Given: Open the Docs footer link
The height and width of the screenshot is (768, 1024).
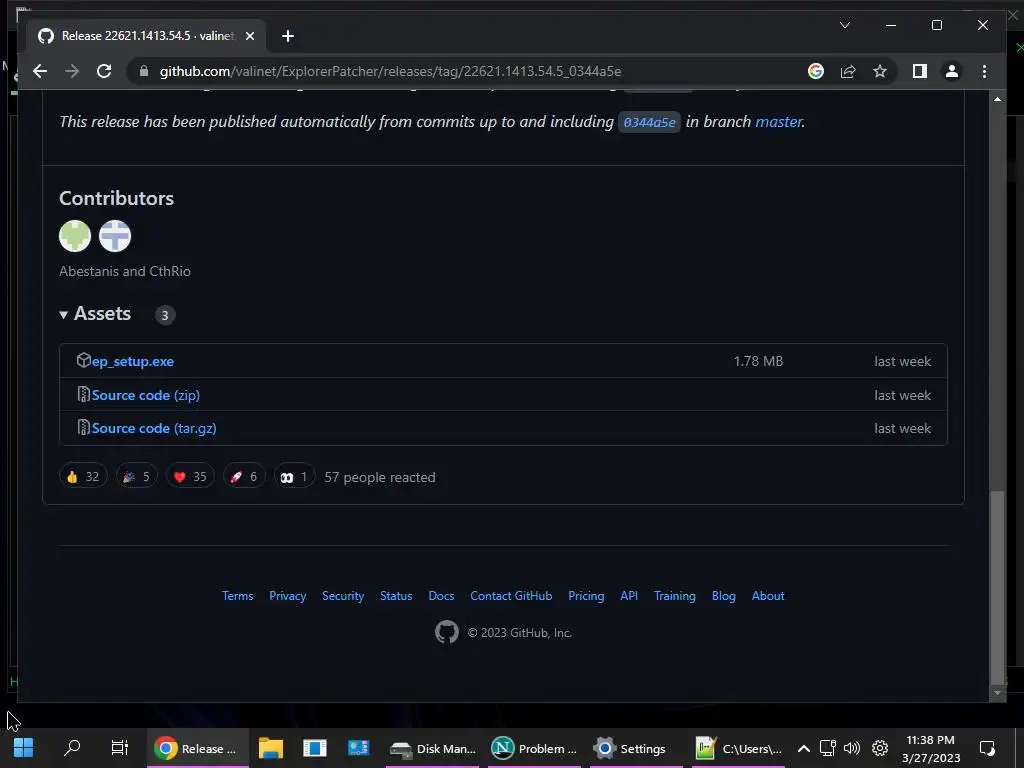Looking at the screenshot, I should click(441, 596).
